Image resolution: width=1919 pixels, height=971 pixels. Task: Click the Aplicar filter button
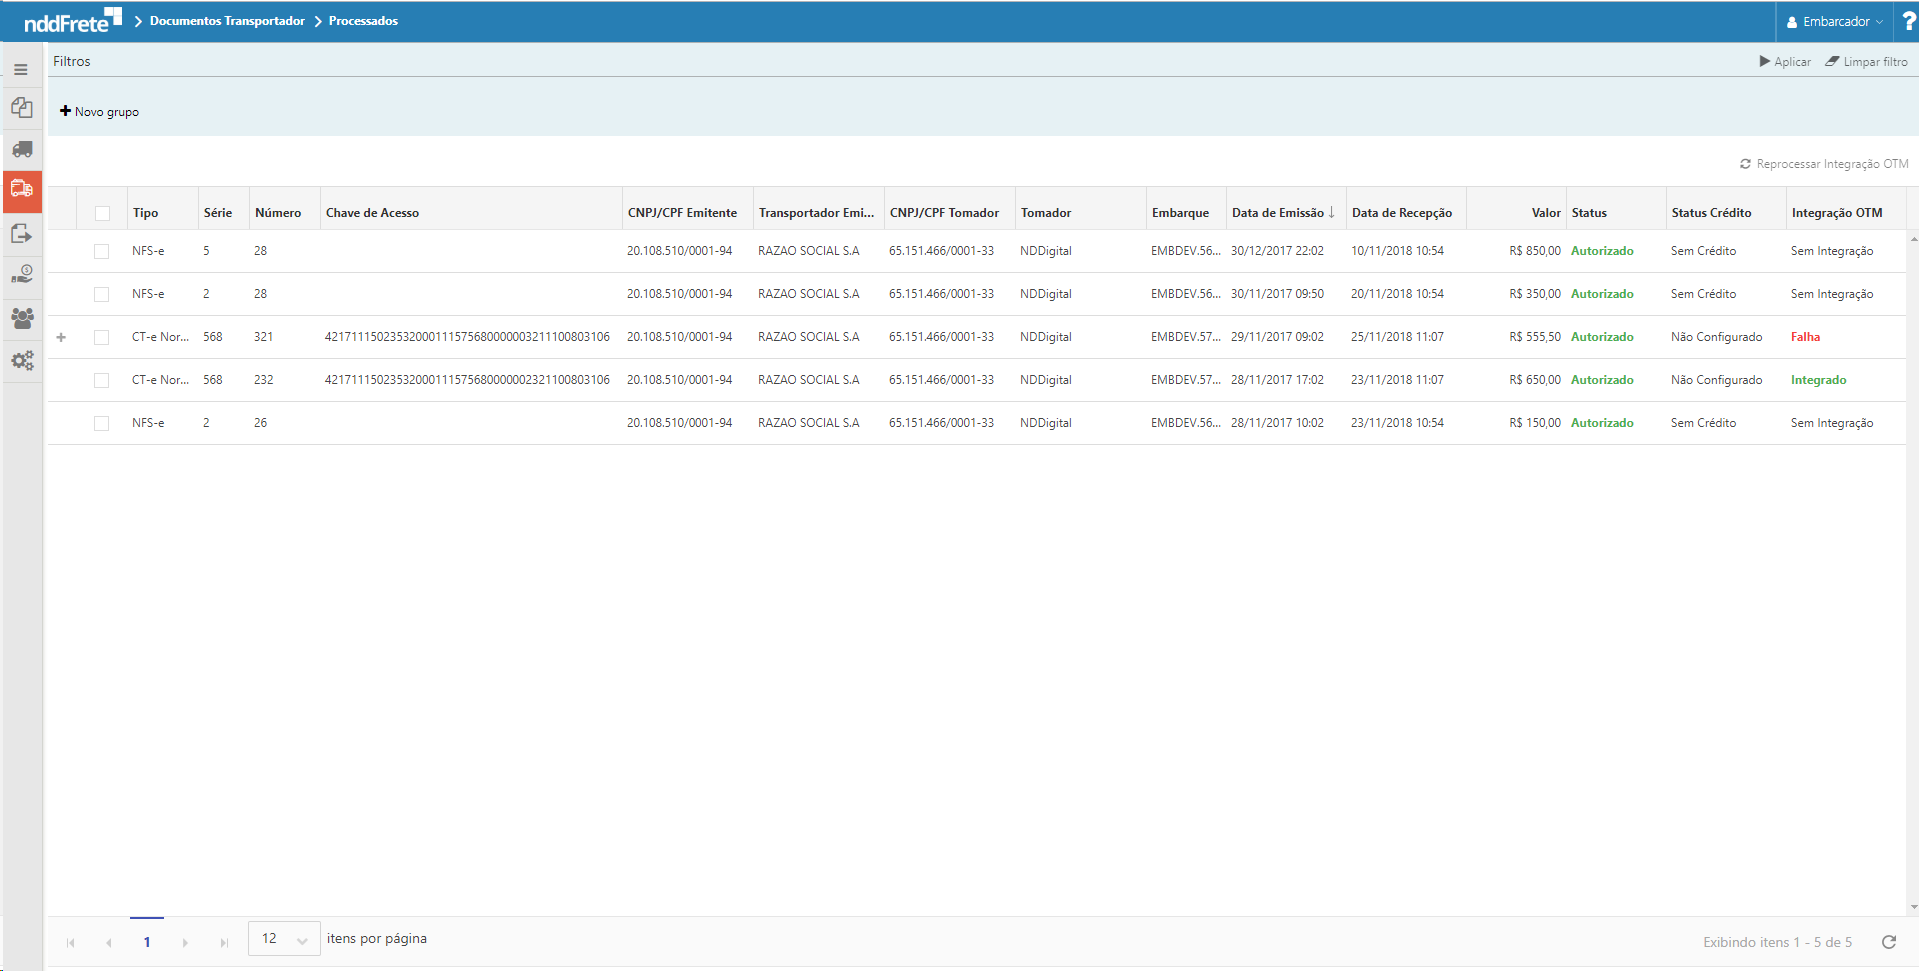1785,62
